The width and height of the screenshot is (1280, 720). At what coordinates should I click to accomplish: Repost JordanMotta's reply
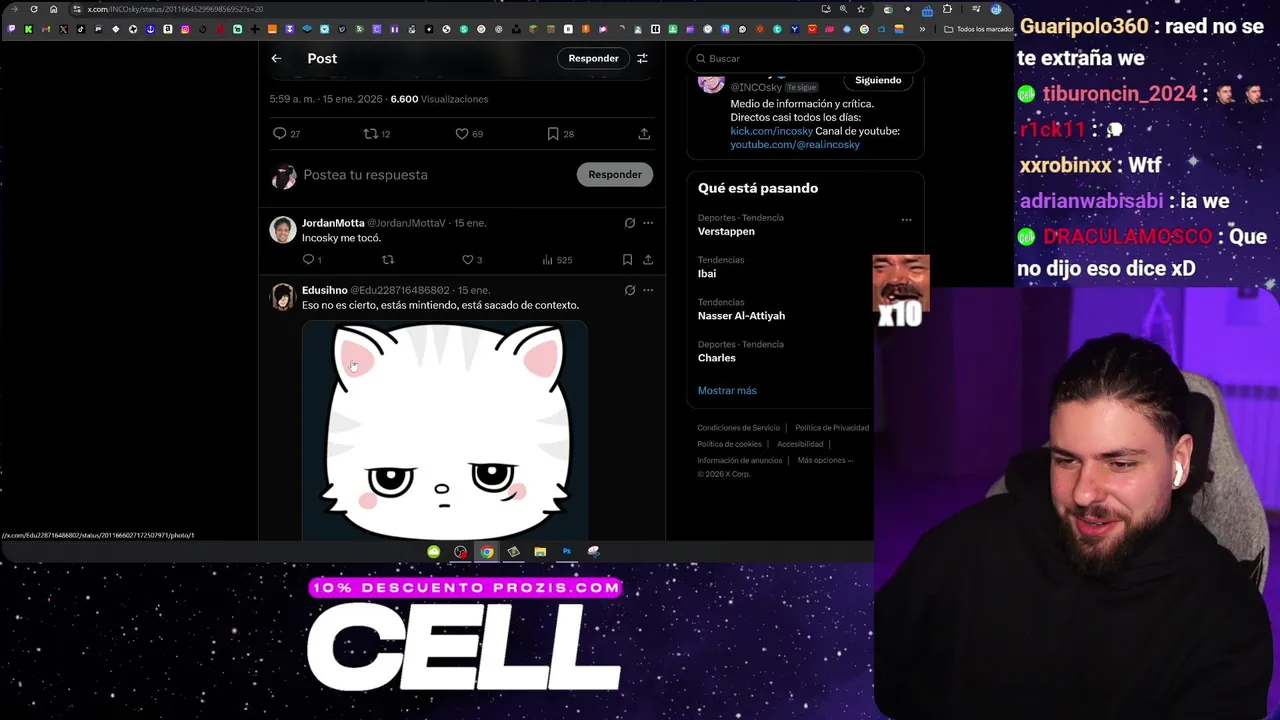388,259
